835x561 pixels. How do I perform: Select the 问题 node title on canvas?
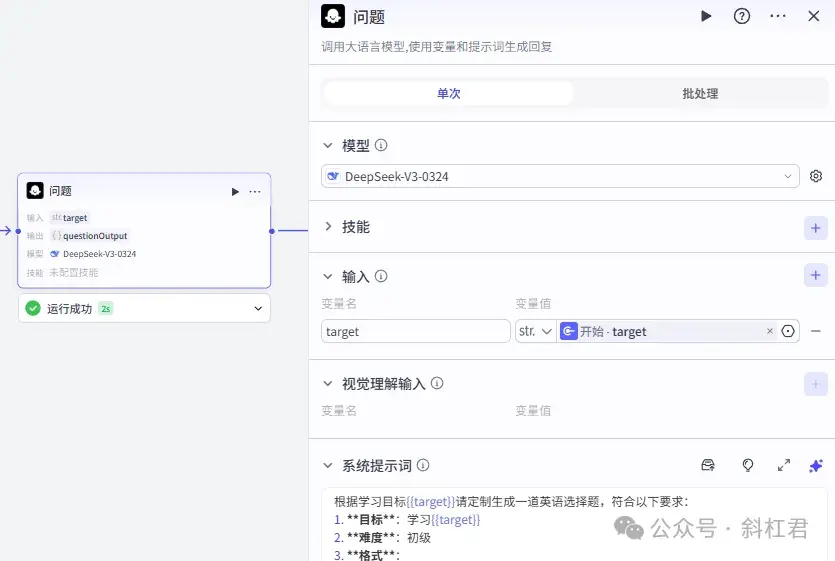(60, 191)
